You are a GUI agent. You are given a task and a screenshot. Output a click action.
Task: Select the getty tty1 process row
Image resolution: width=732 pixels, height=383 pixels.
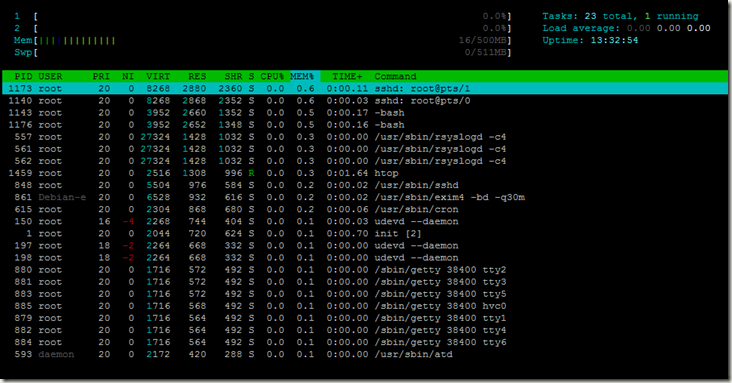point(365,318)
